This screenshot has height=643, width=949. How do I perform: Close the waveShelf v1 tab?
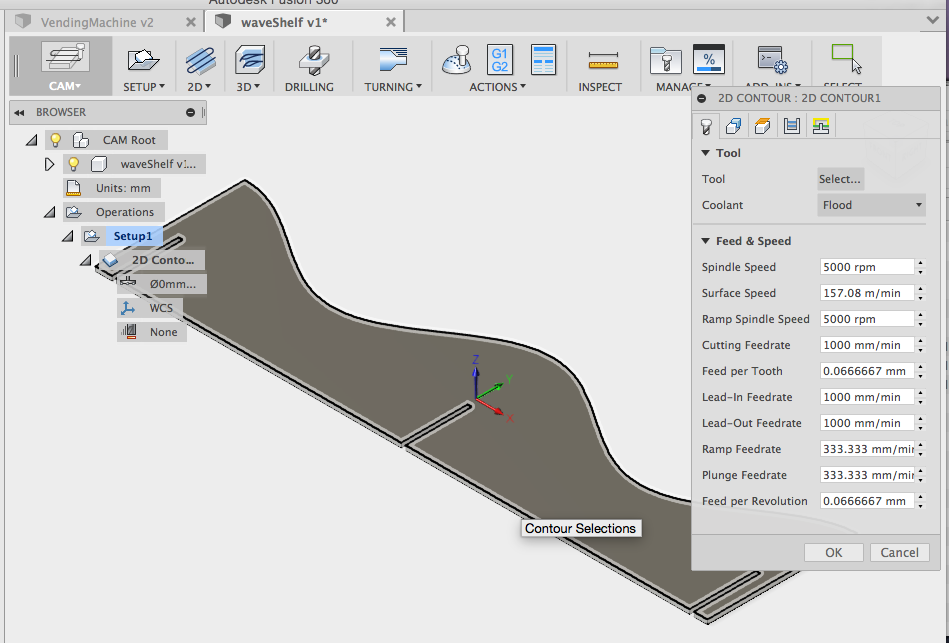pyautogui.click(x=391, y=22)
